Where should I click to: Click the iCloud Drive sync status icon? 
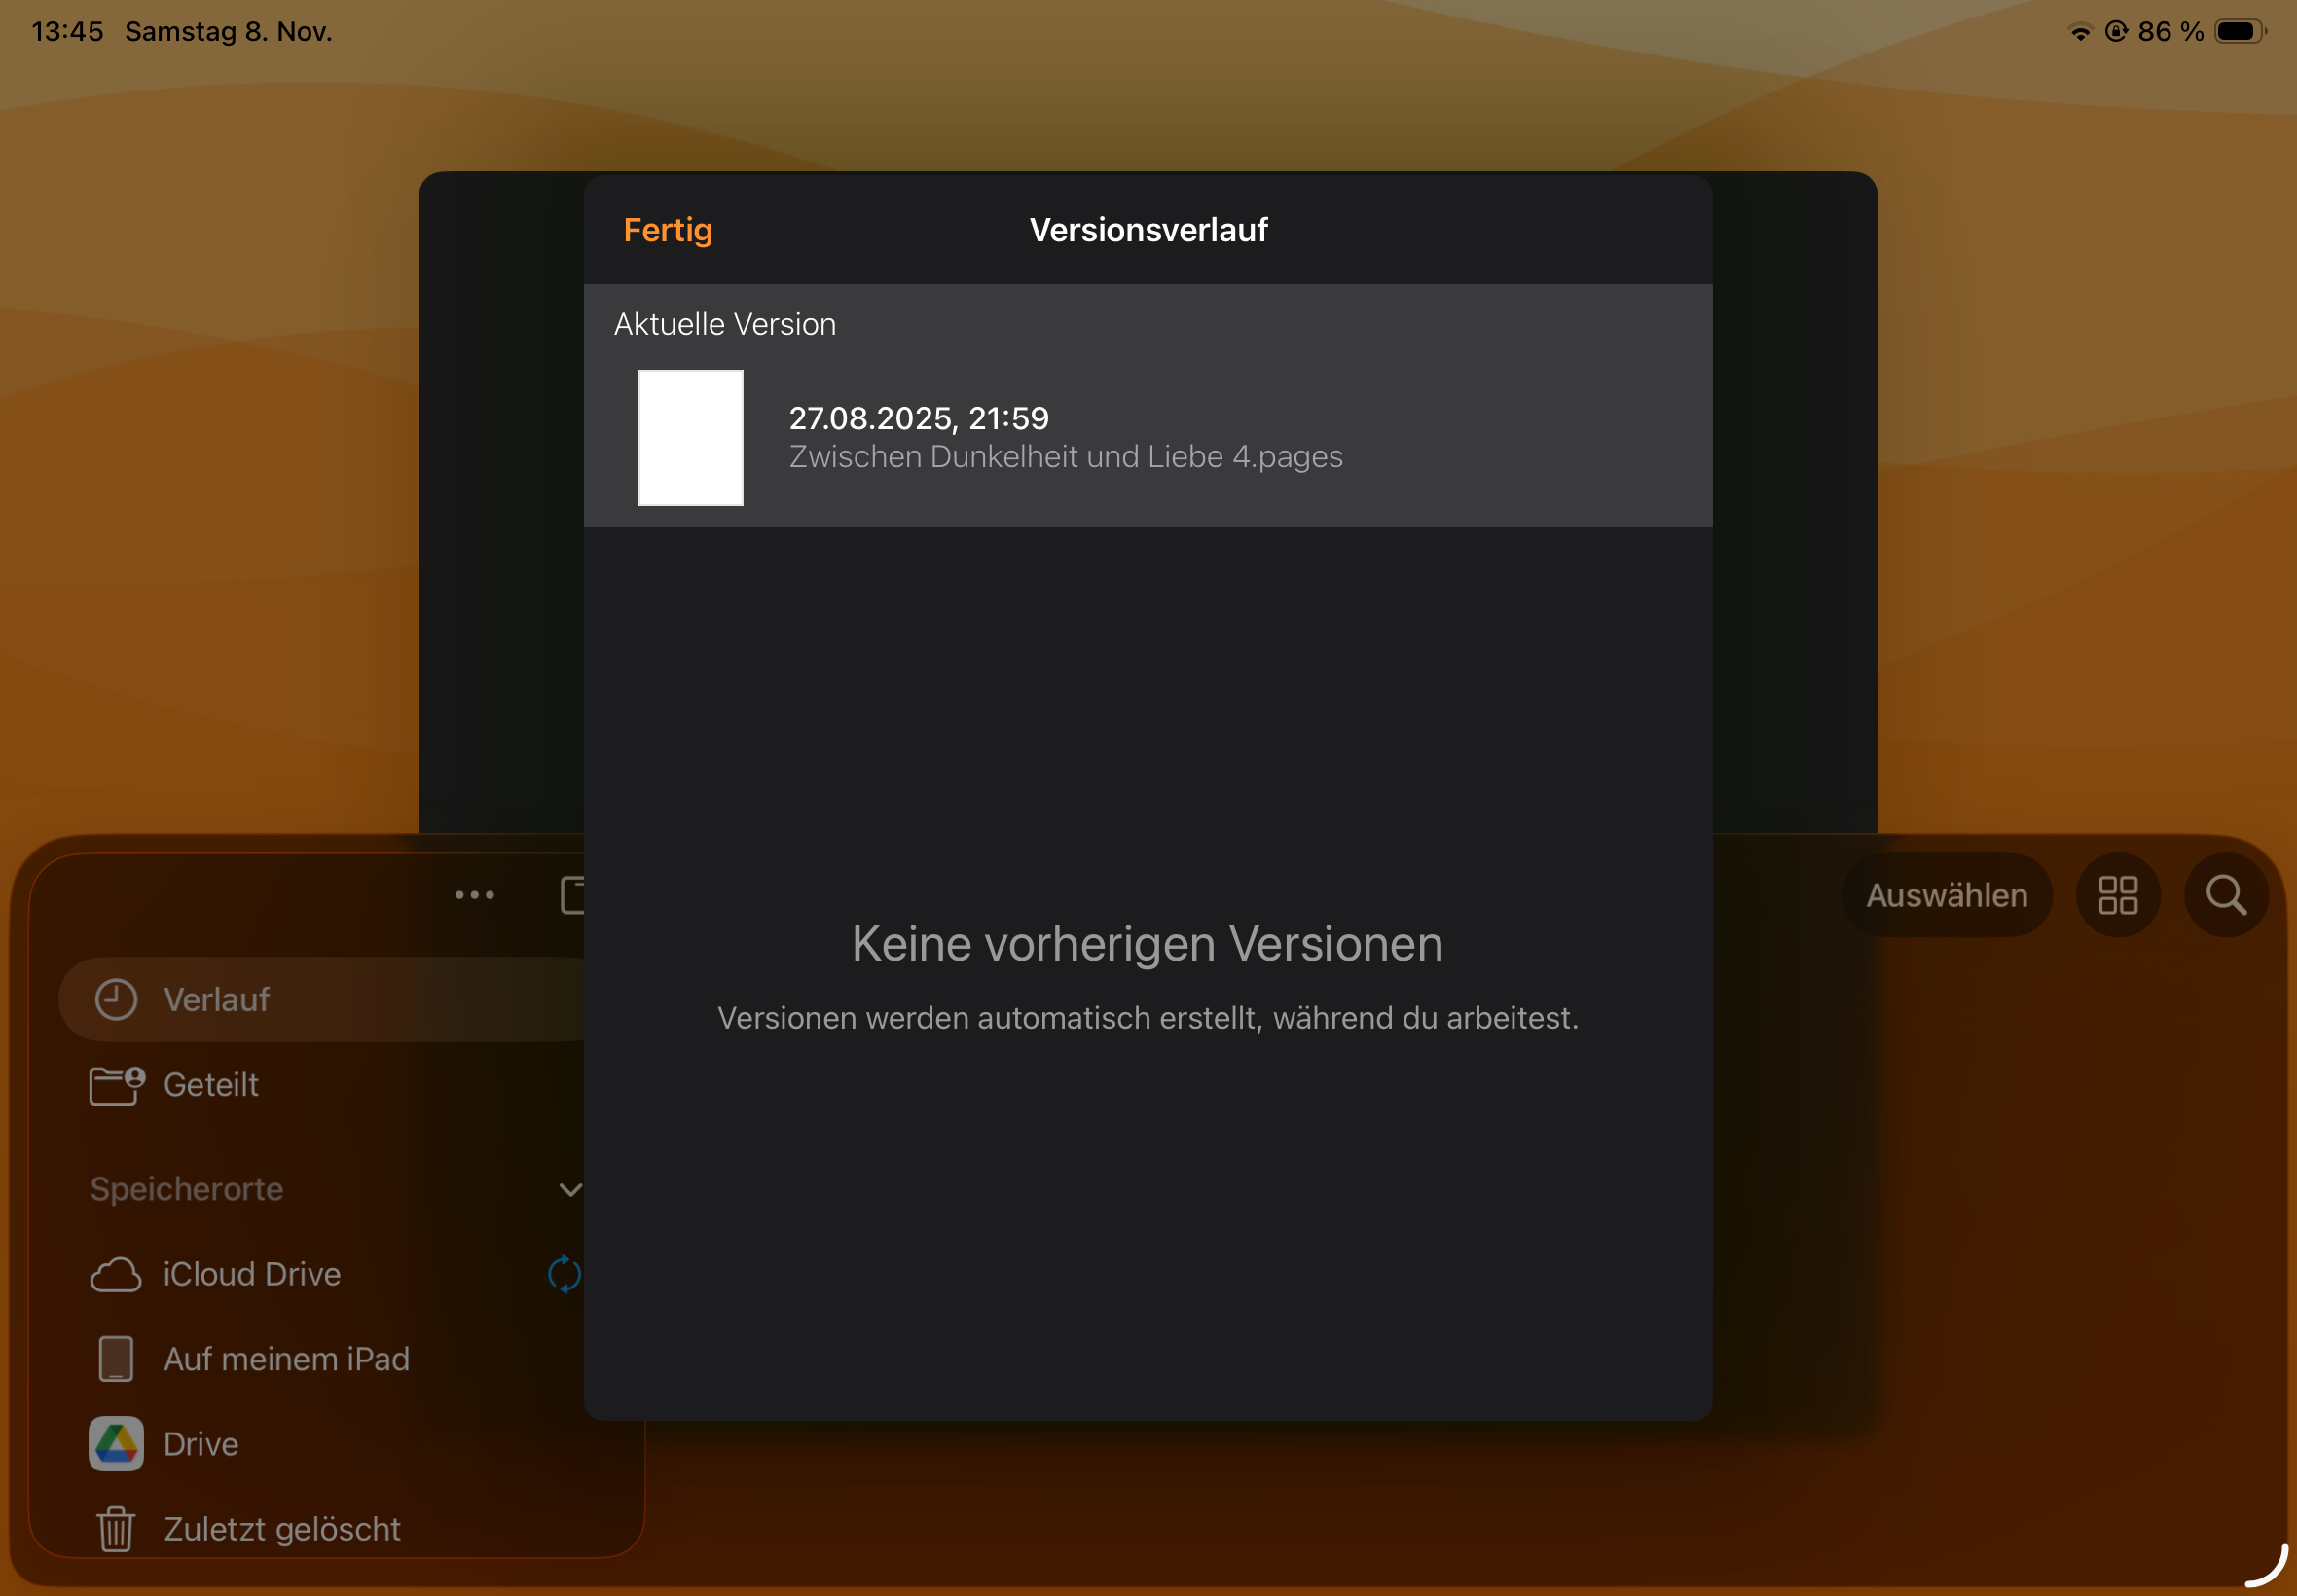(x=563, y=1274)
